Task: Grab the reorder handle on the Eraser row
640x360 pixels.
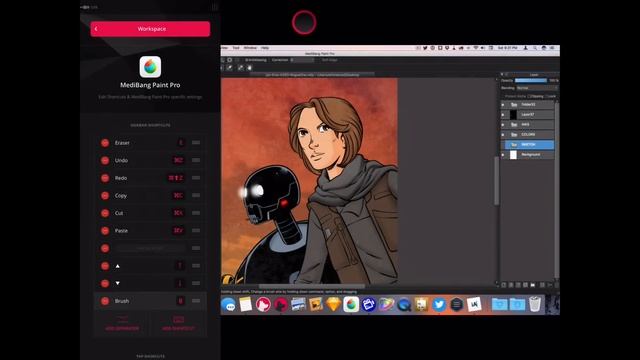Action: pyautogui.click(x=196, y=142)
